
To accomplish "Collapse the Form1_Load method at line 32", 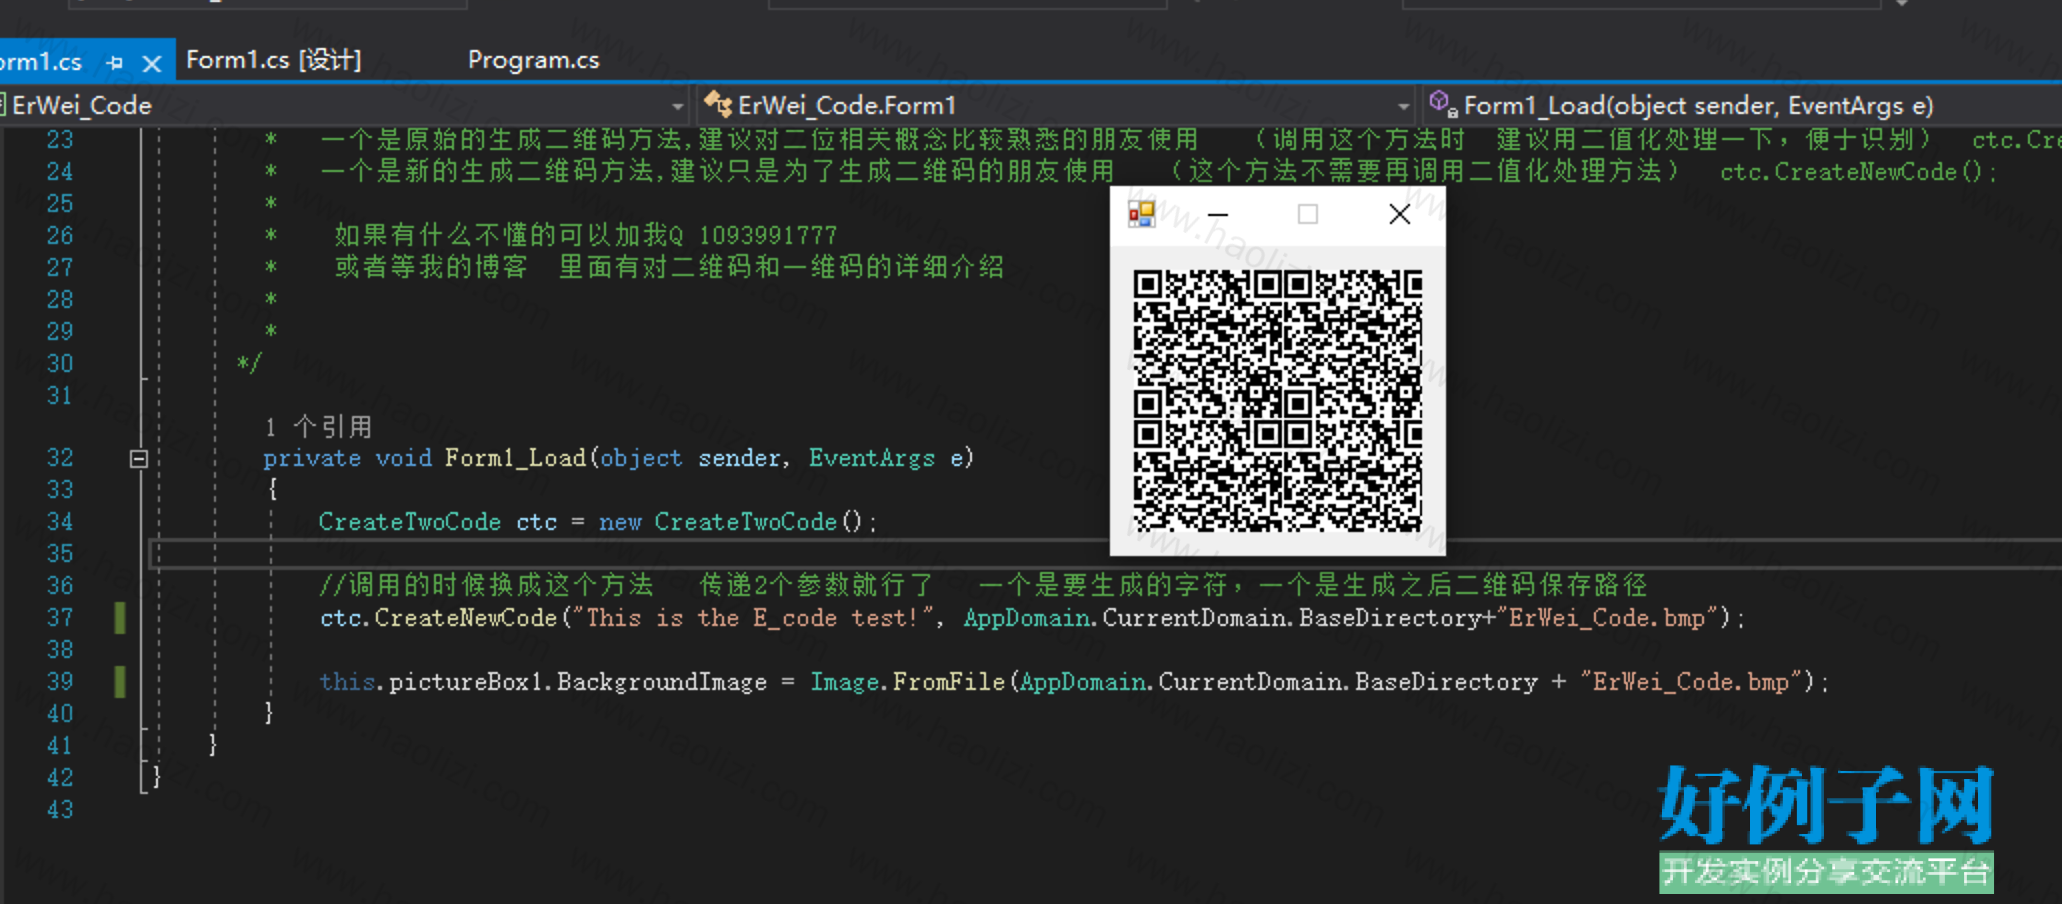I will [x=139, y=459].
